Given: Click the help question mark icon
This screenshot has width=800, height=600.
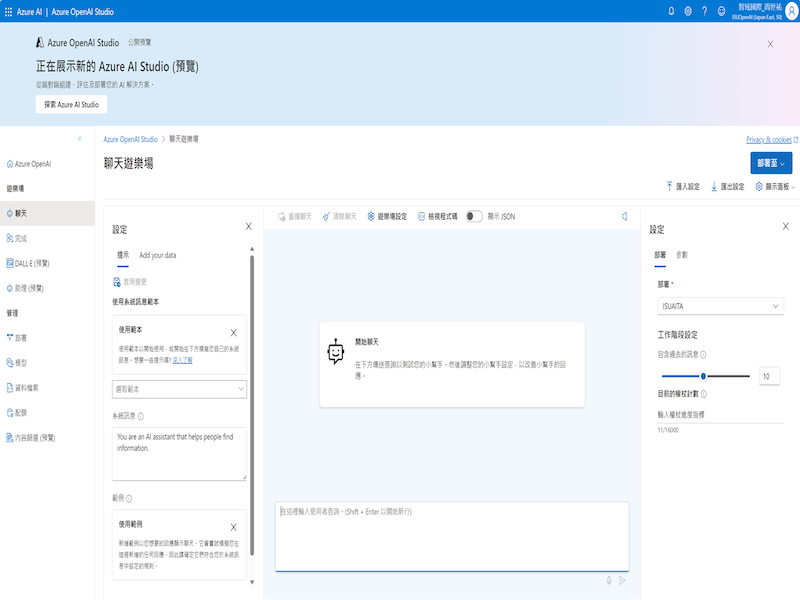Looking at the screenshot, I should (705, 11).
